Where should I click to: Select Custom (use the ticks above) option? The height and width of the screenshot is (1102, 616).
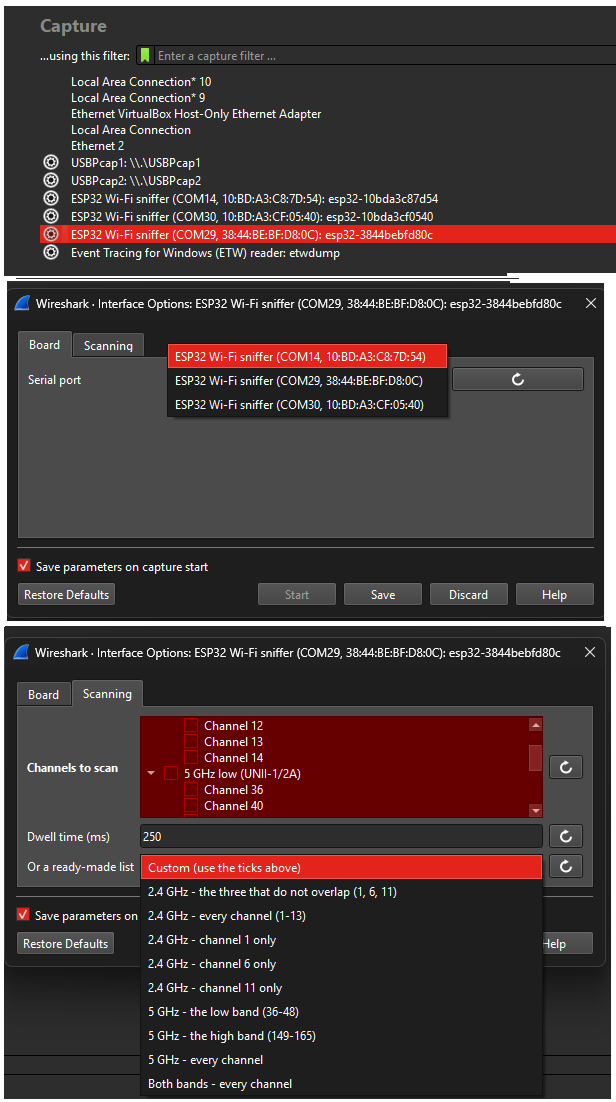point(342,867)
